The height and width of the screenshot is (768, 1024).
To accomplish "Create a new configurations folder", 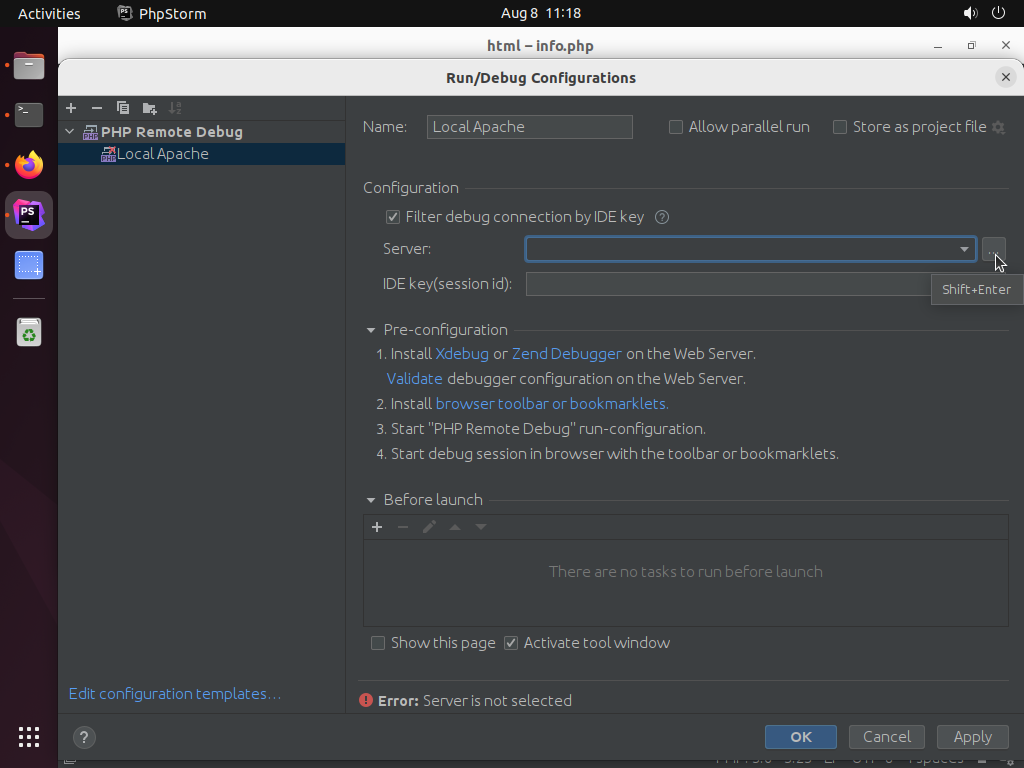I will (150, 108).
